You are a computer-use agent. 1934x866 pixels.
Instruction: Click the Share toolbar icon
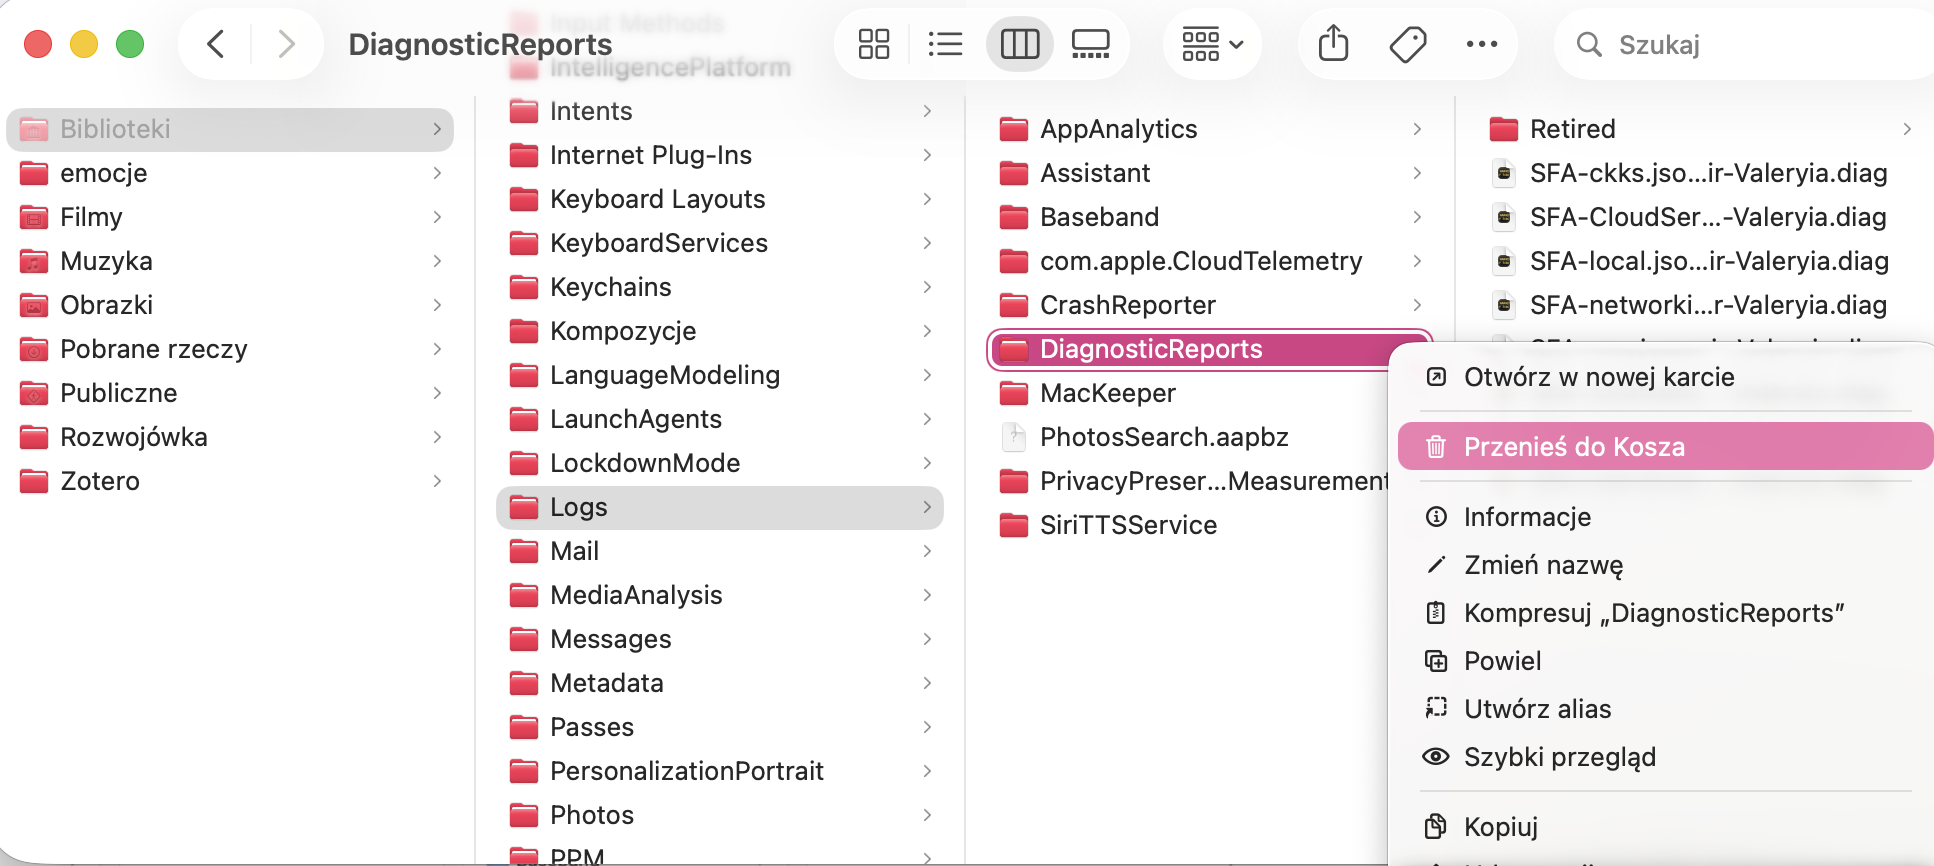click(x=1333, y=44)
